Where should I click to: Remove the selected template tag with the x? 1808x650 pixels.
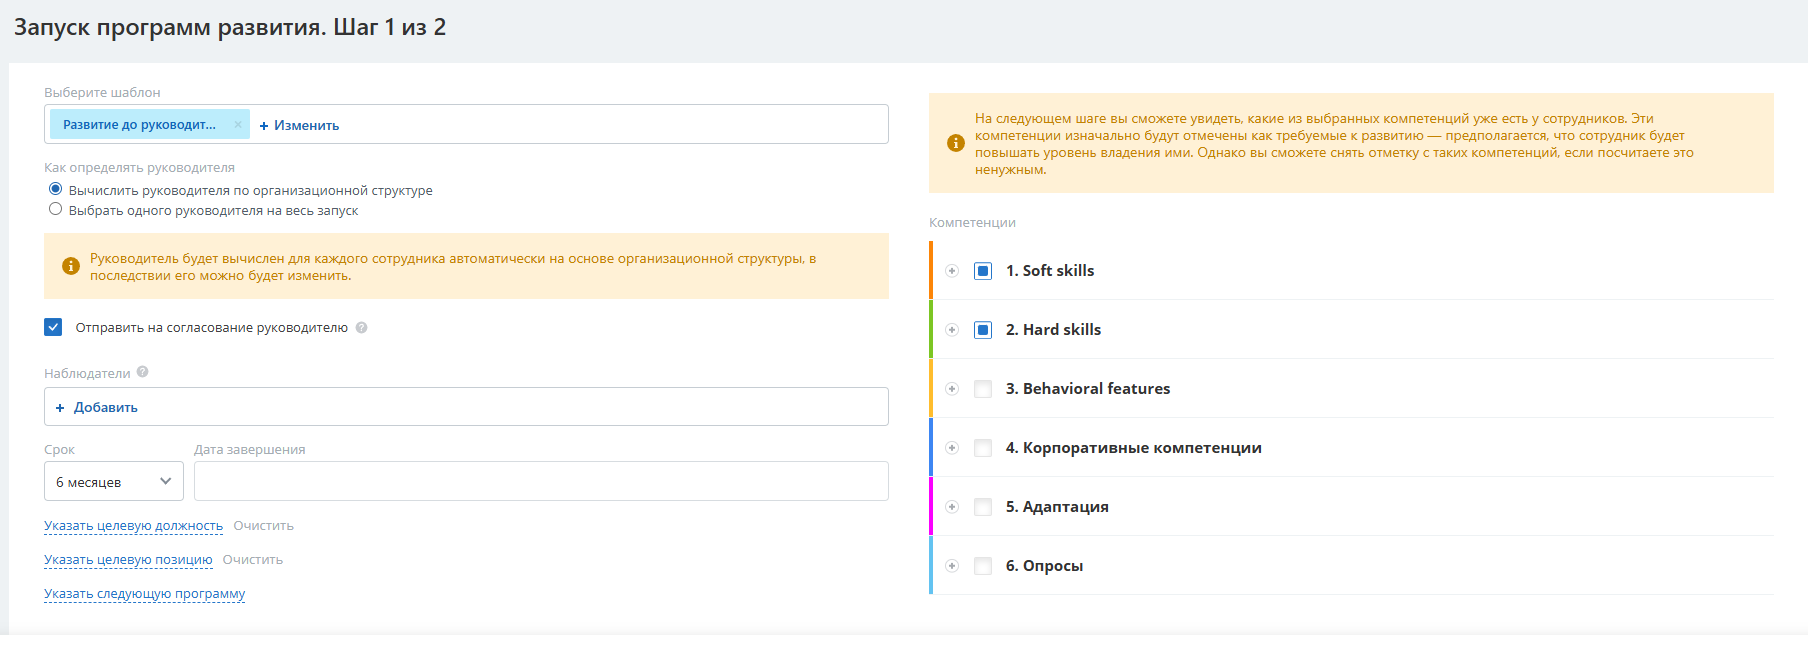238,125
